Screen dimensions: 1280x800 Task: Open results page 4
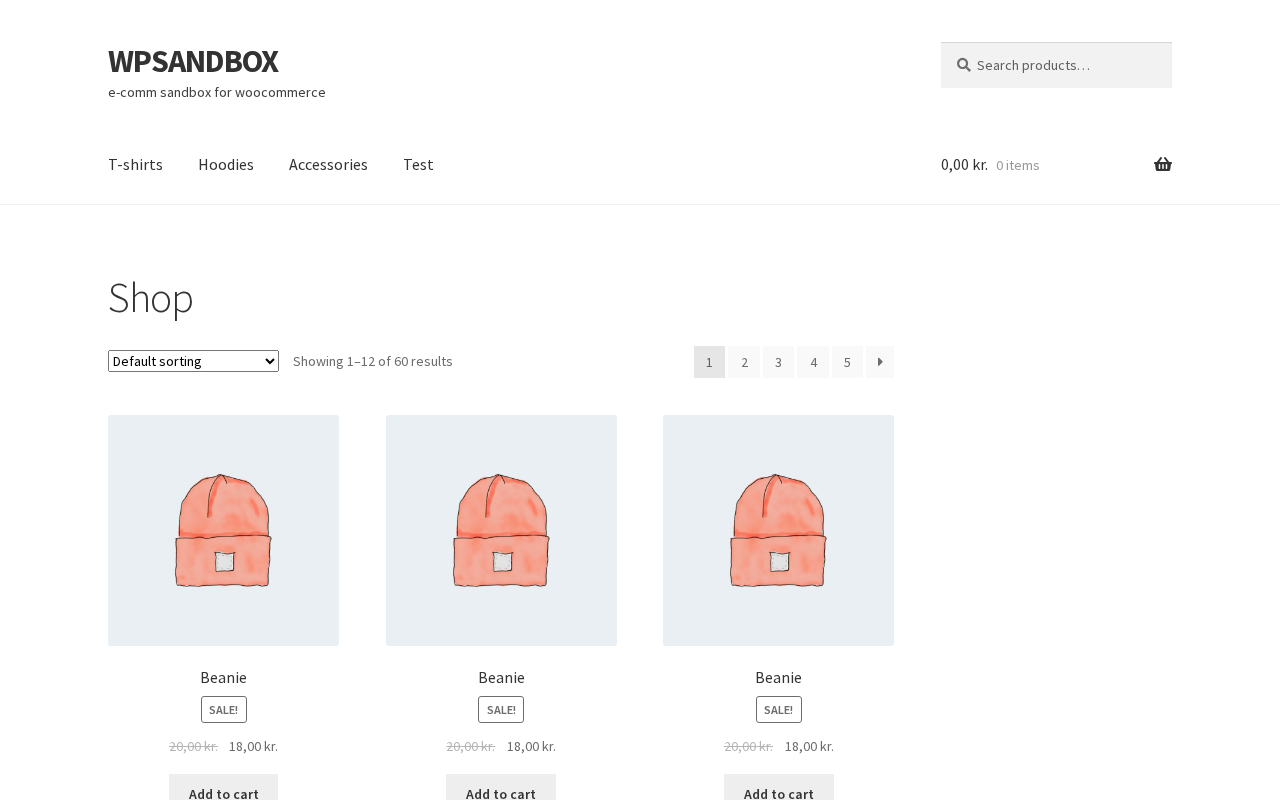pos(813,362)
